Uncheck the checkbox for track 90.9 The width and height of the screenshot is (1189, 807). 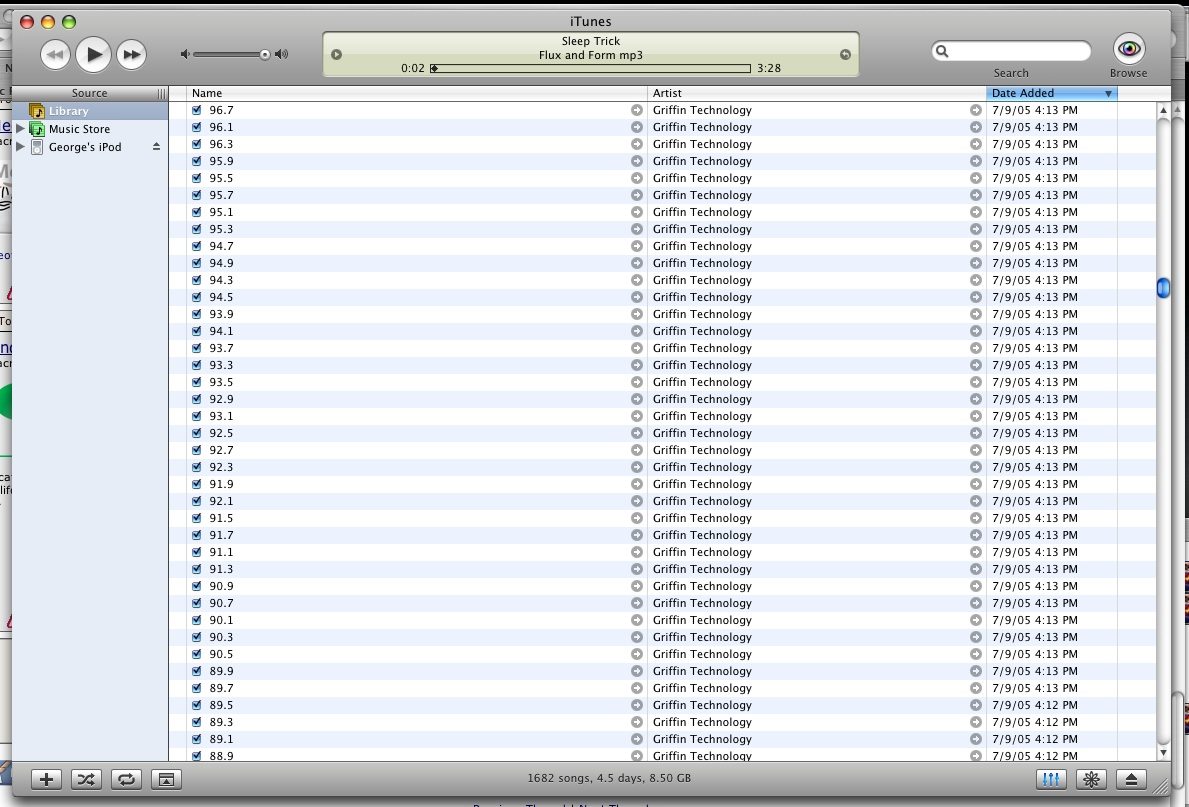197,586
